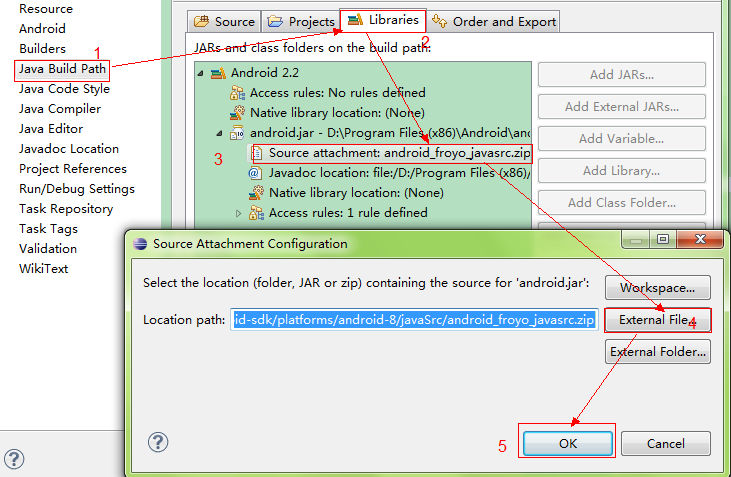Select the Javadoc location entry
This screenshot has height=477, width=731.
point(400,173)
